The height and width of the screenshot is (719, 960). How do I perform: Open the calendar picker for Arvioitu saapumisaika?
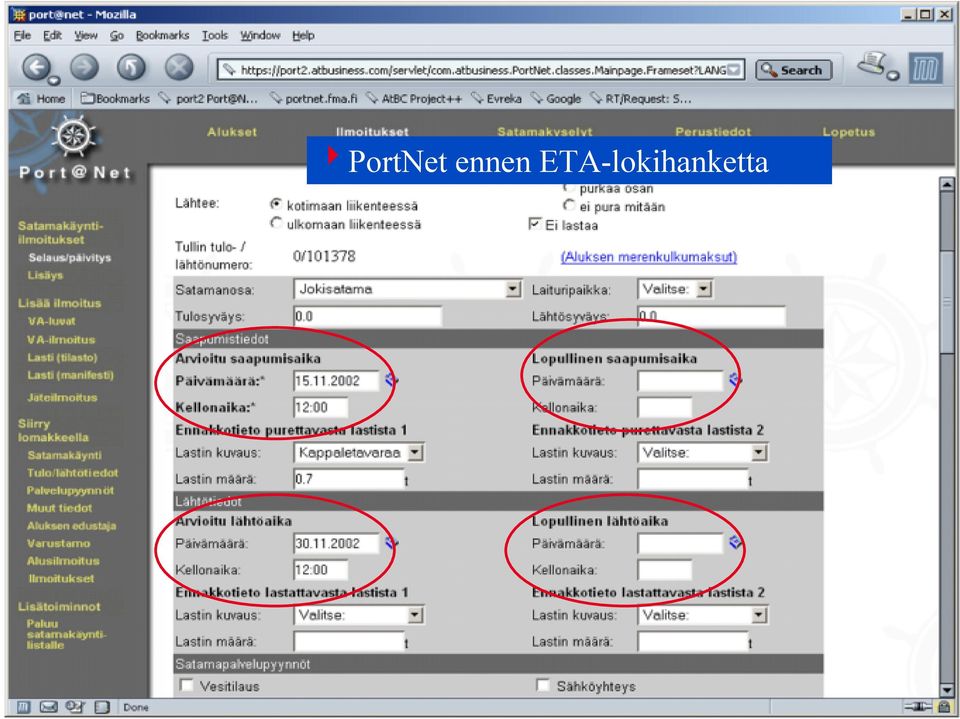coord(392,380)
